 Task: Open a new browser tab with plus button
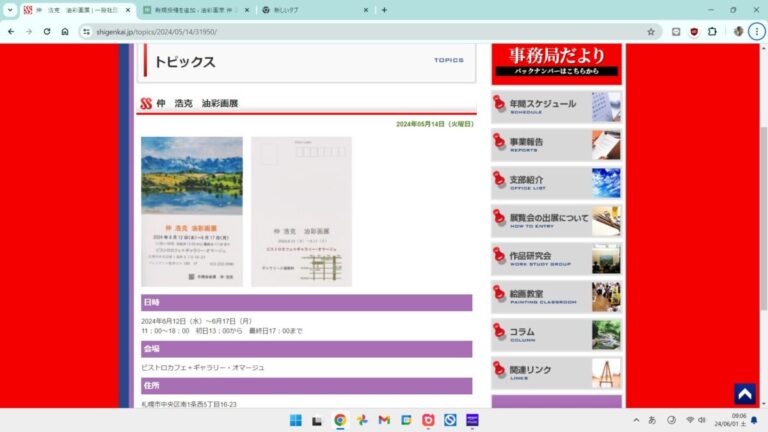[x=384, y=10]
